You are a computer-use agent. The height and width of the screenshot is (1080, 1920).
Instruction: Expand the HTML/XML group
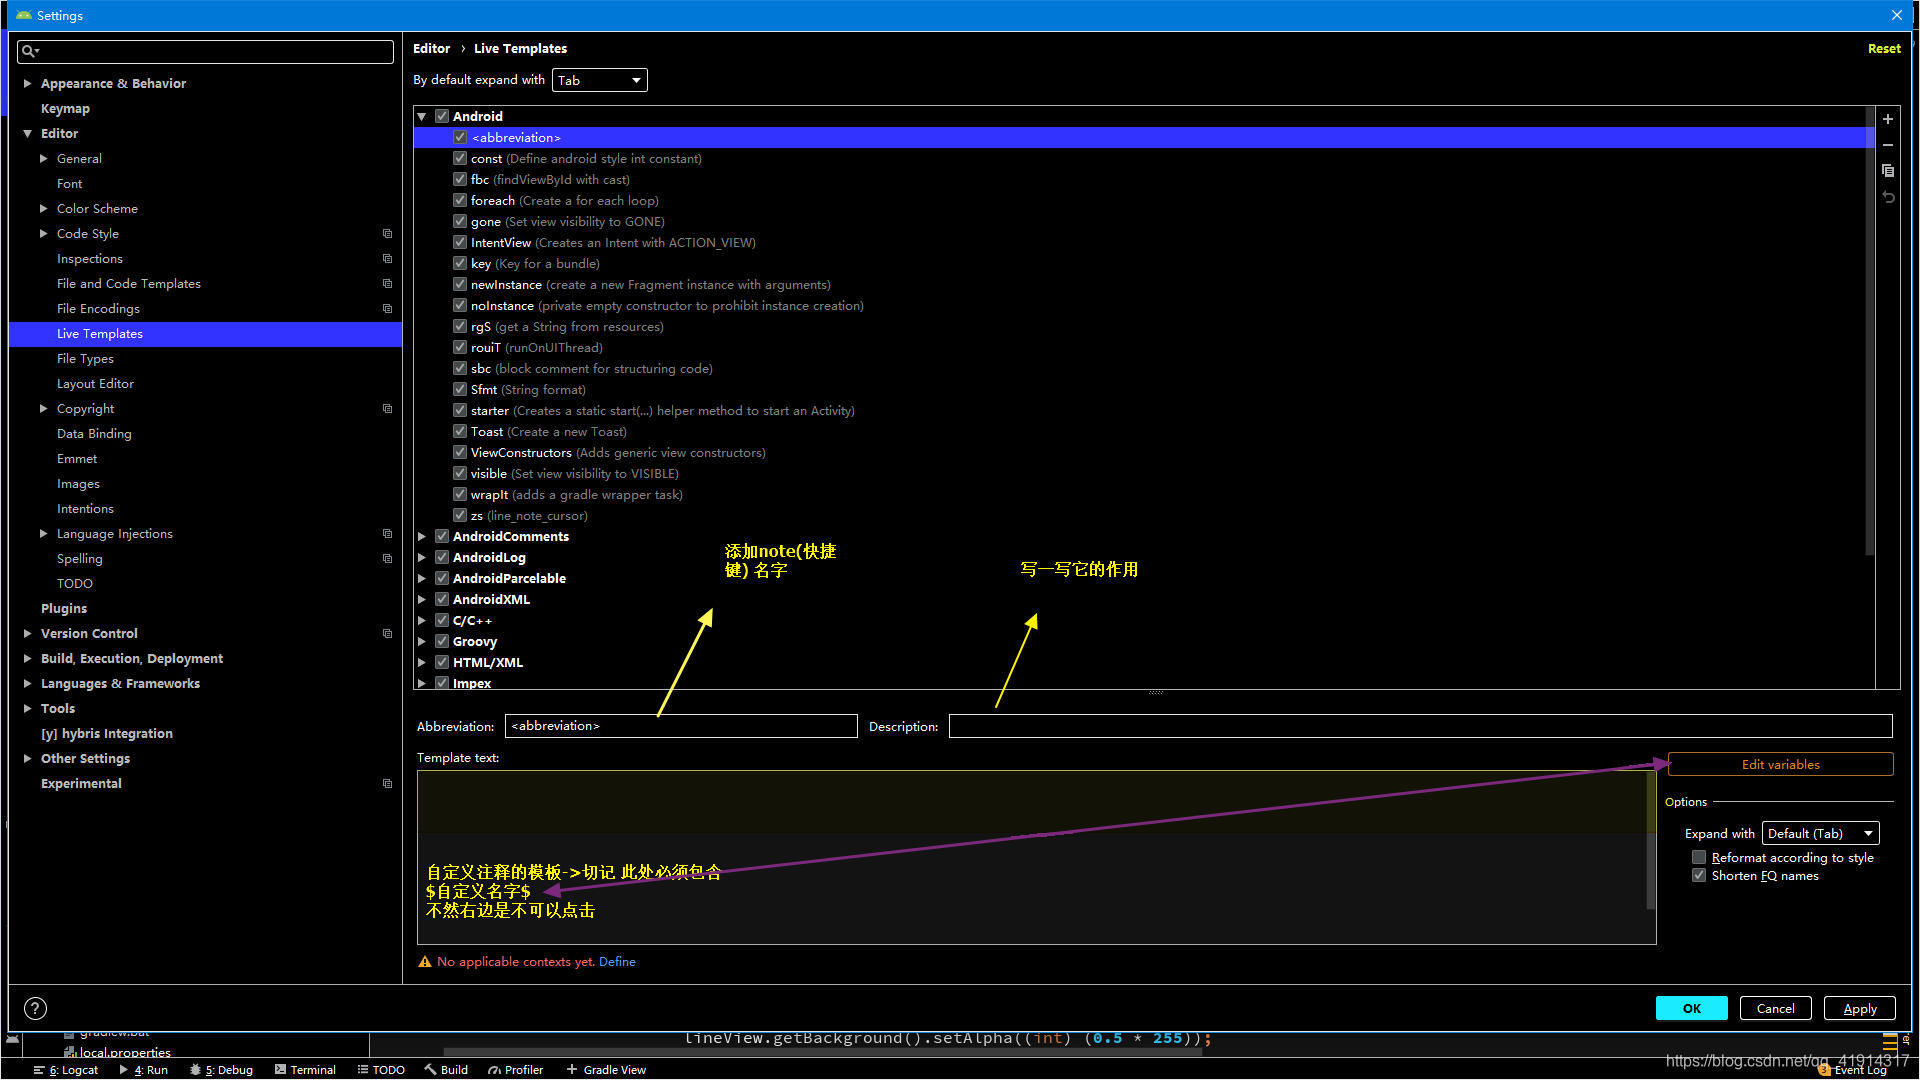[422, 663]
